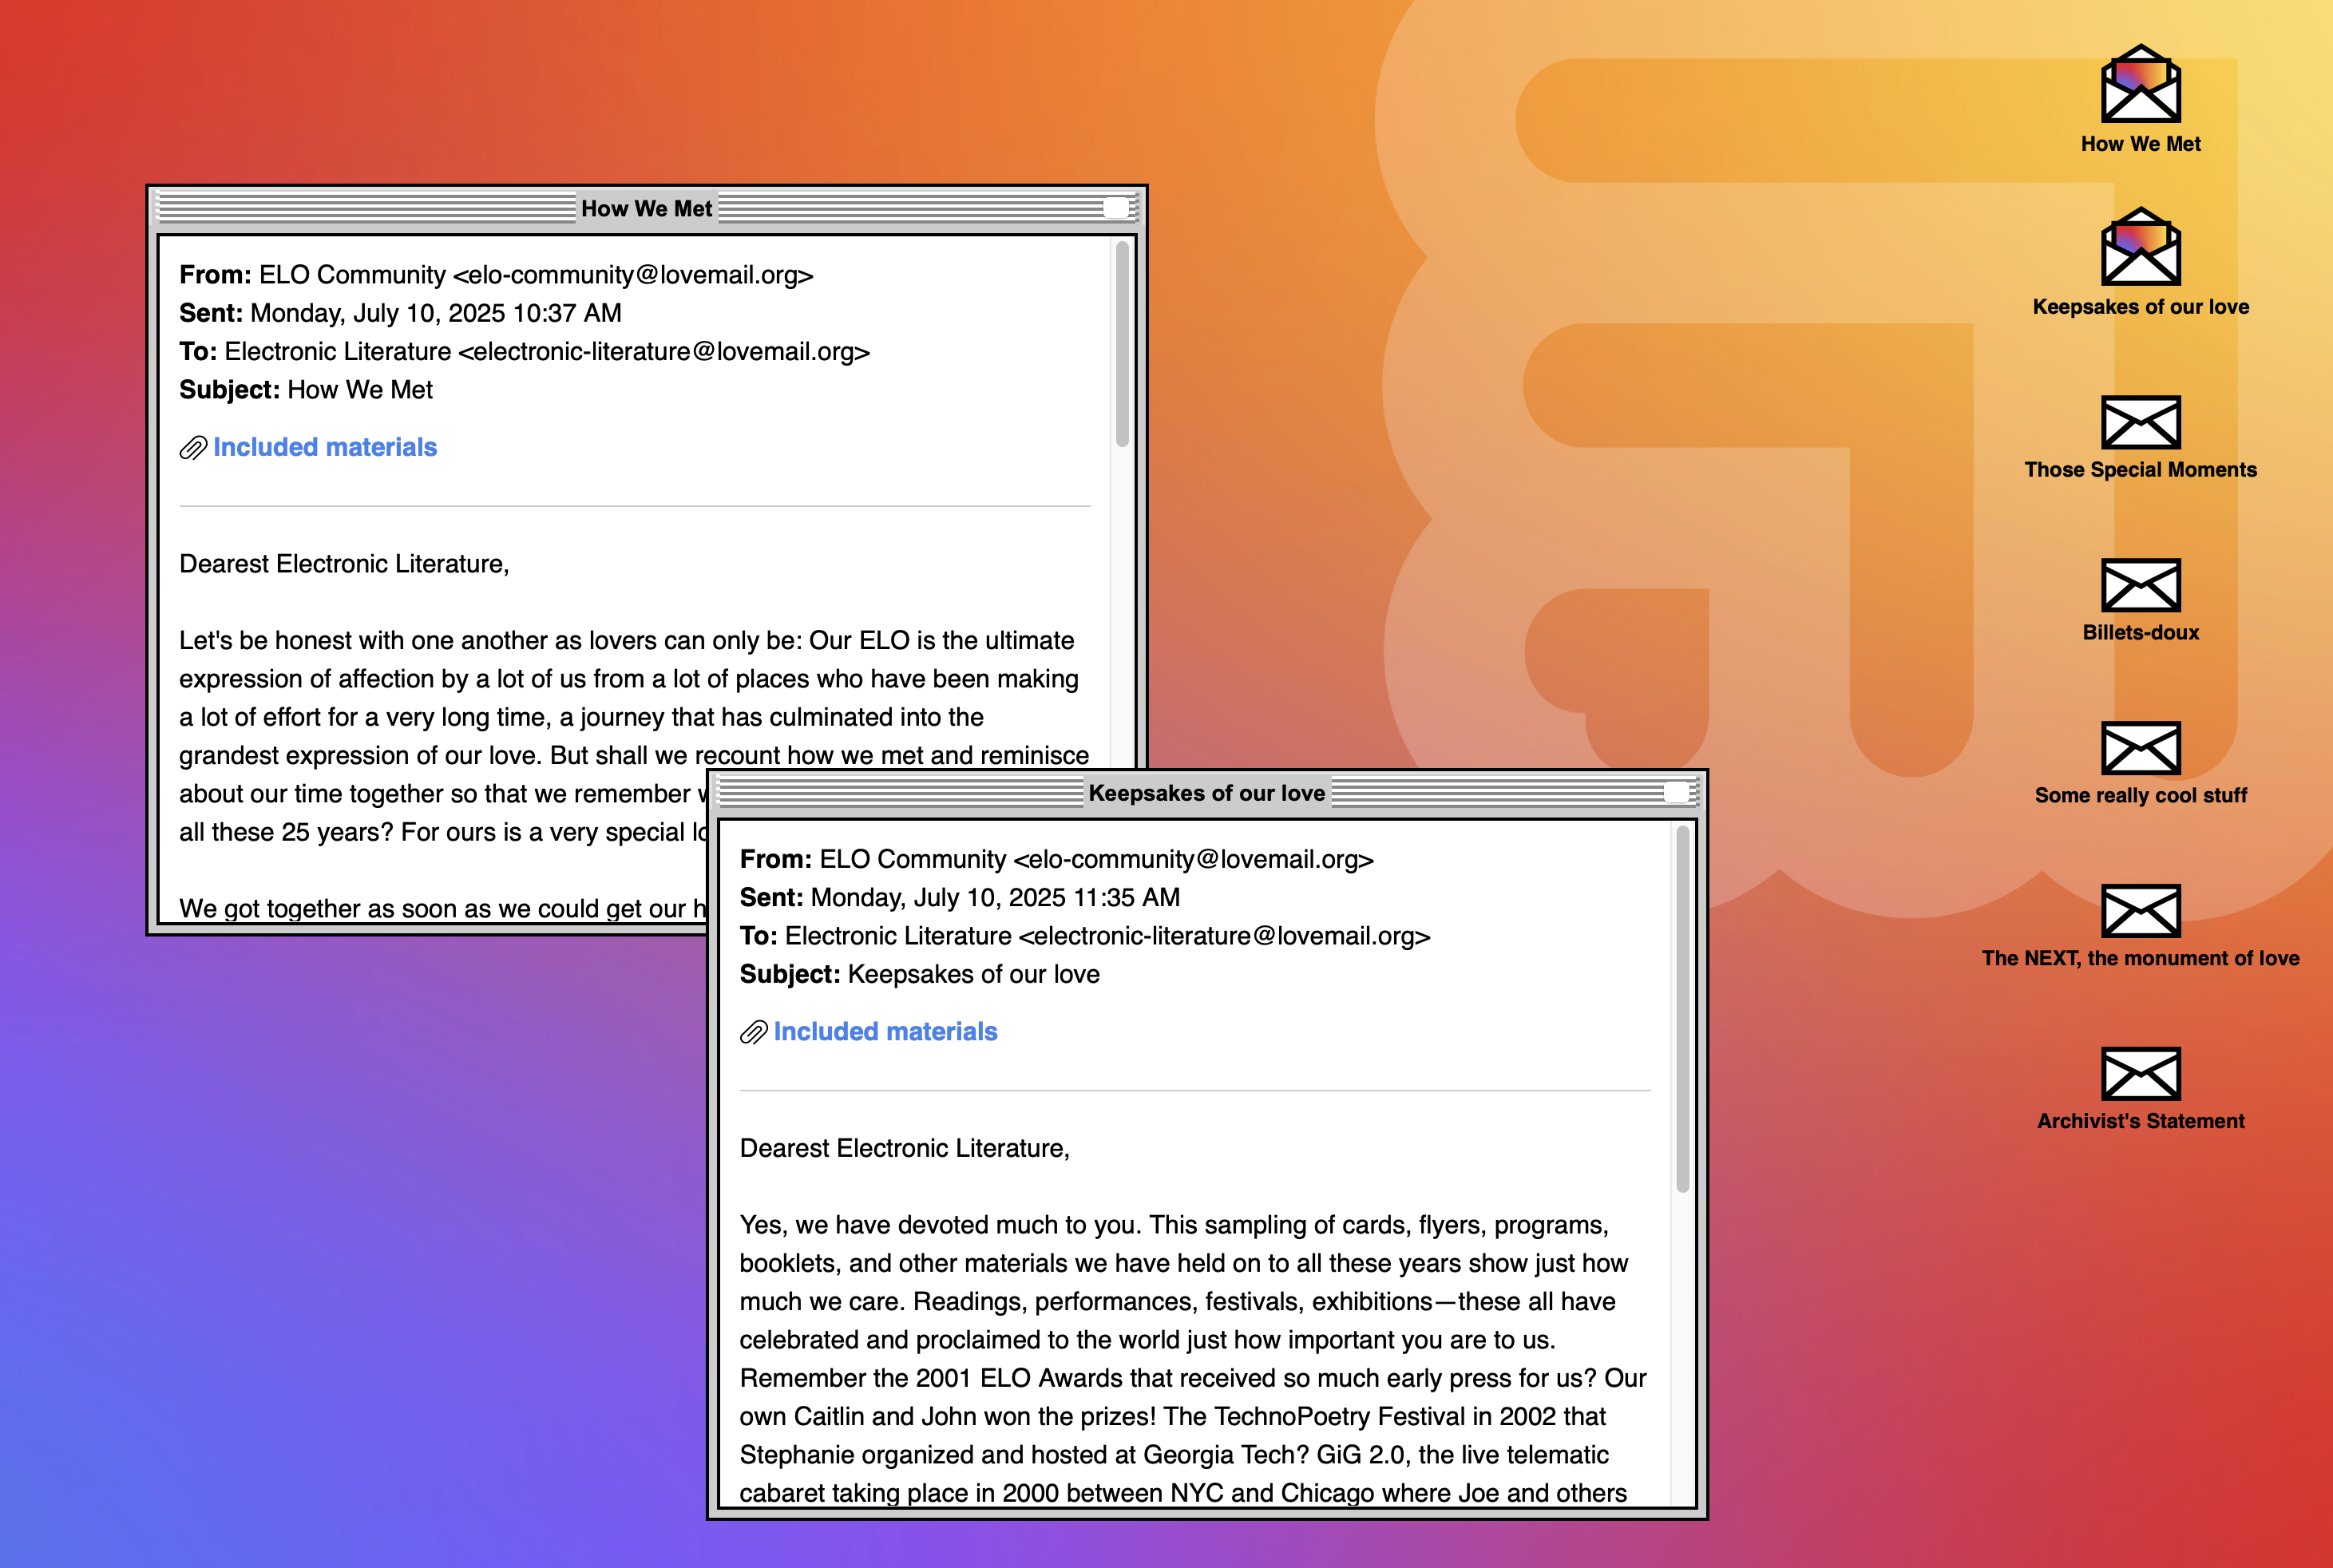Click Sent date 10:37 AM in How We Met
The width and height of the screenshot is (2333, 1568).
(x=436, y=313)
